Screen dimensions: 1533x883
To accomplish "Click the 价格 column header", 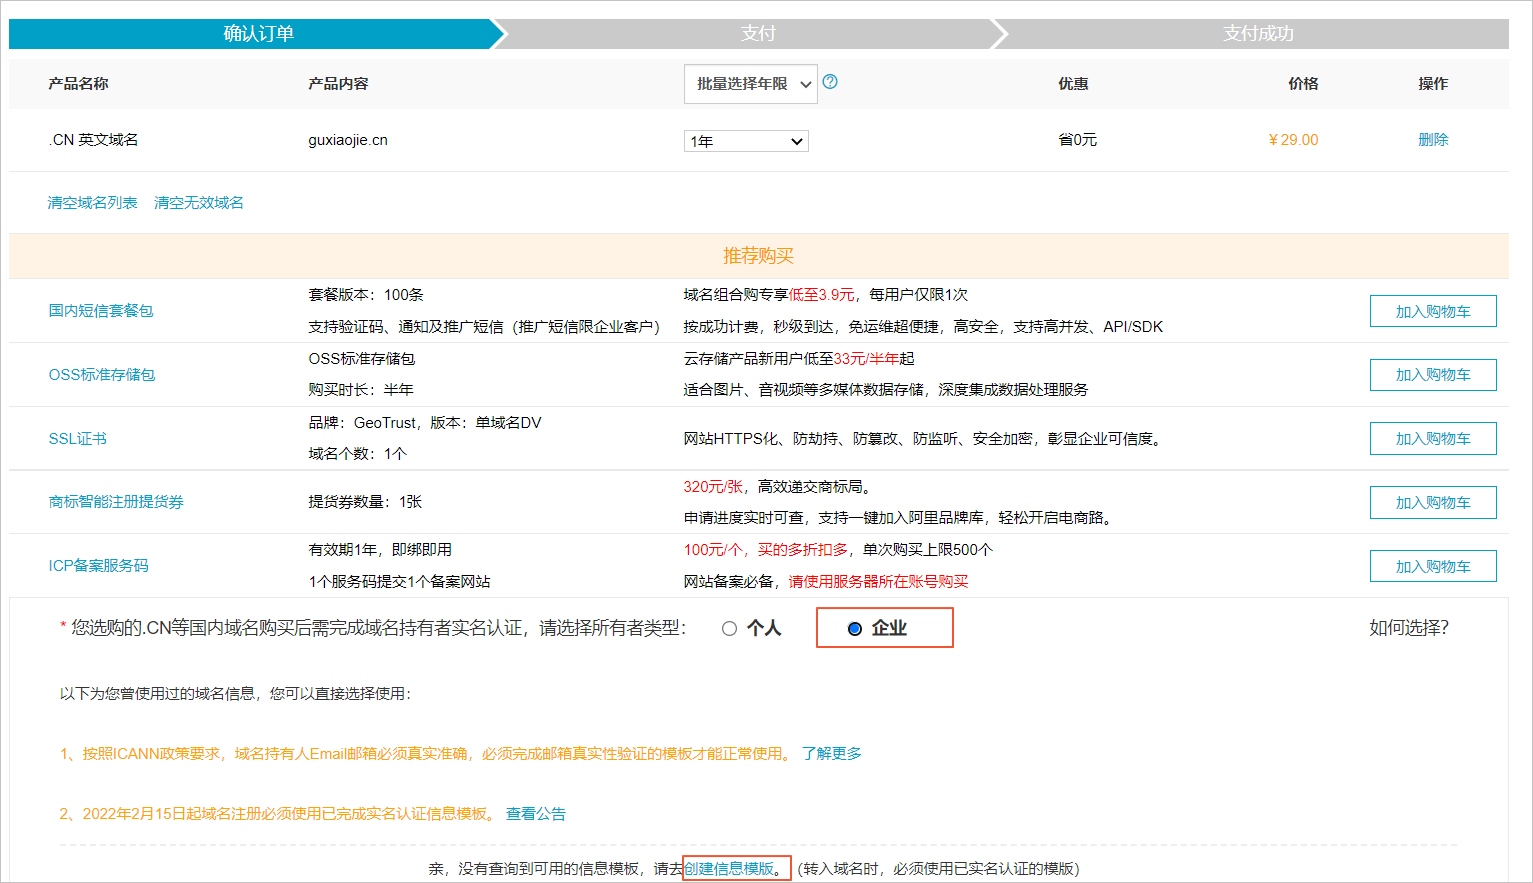I will click(1303, 84).
